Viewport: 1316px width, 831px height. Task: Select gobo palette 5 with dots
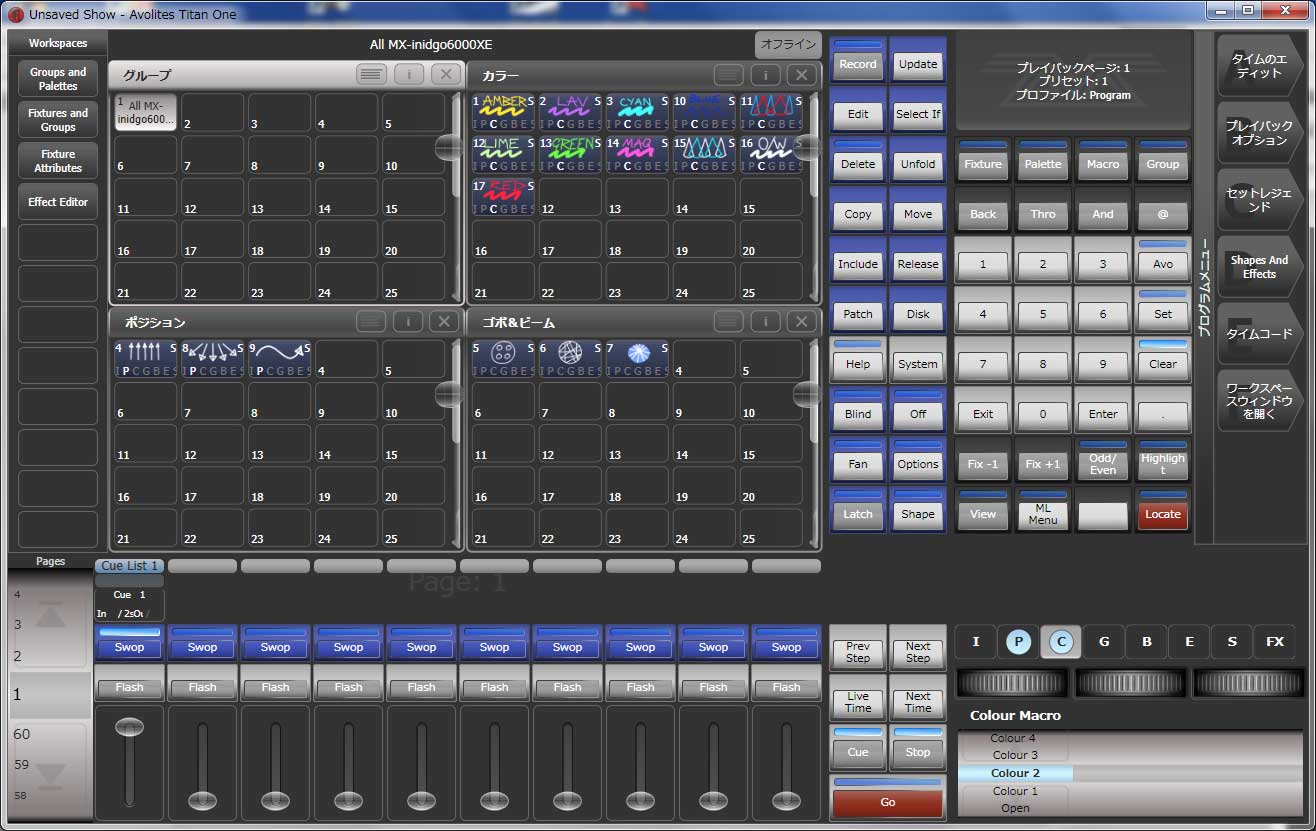point(503,360)
